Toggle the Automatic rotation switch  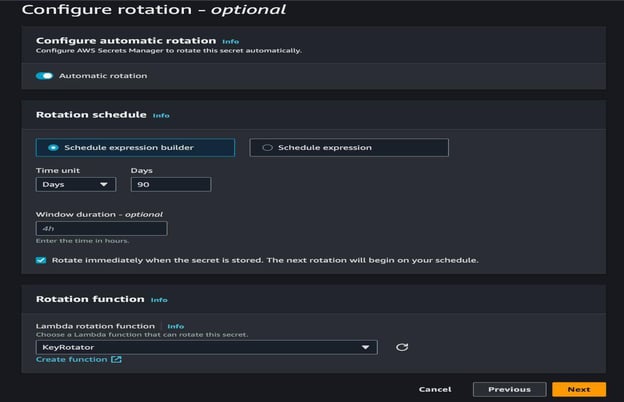coord(45,76)
